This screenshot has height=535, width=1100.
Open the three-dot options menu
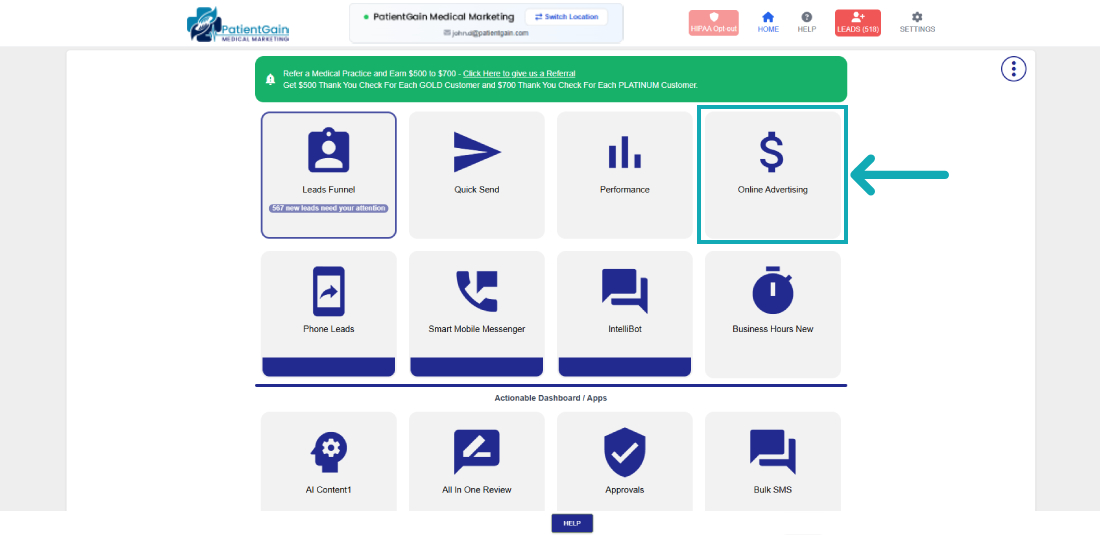[x=1013, y=69]
